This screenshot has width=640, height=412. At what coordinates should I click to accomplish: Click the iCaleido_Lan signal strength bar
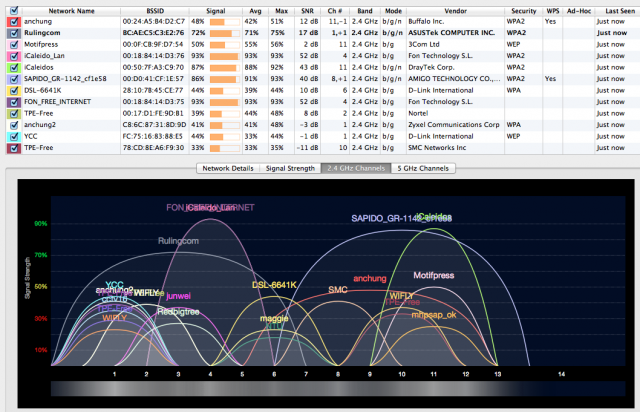(x=225, y=56)
